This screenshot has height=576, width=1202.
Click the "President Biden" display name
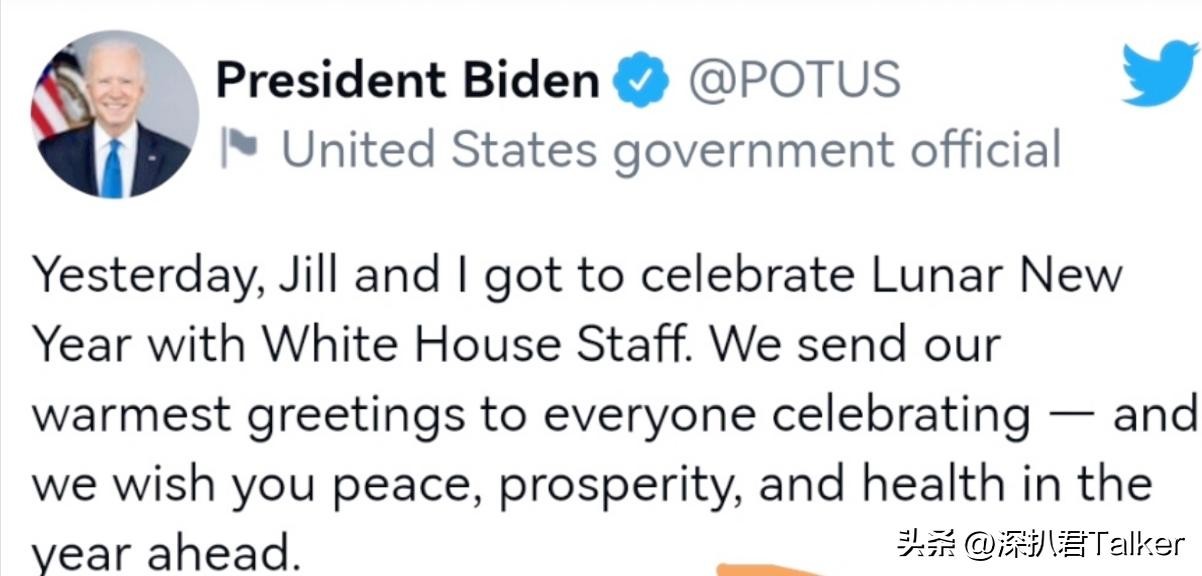point(408,80)
